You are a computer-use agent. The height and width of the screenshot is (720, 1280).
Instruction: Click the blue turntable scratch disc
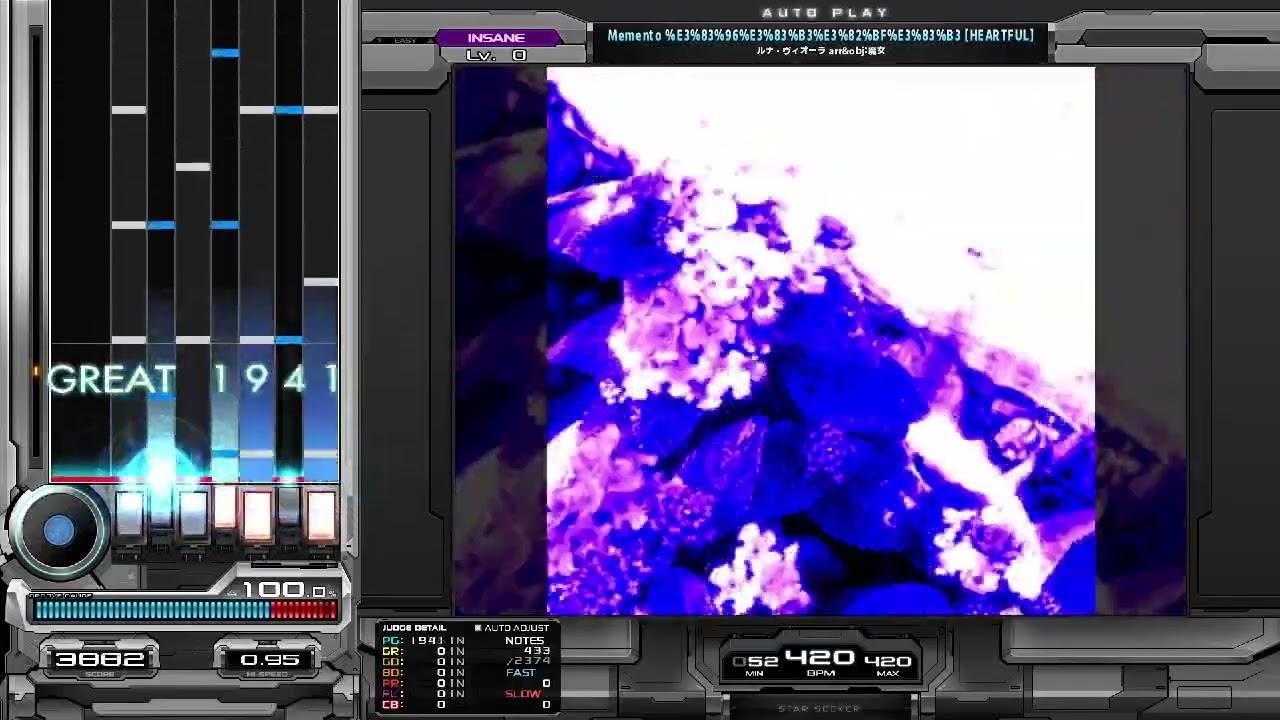pos(58,531)
